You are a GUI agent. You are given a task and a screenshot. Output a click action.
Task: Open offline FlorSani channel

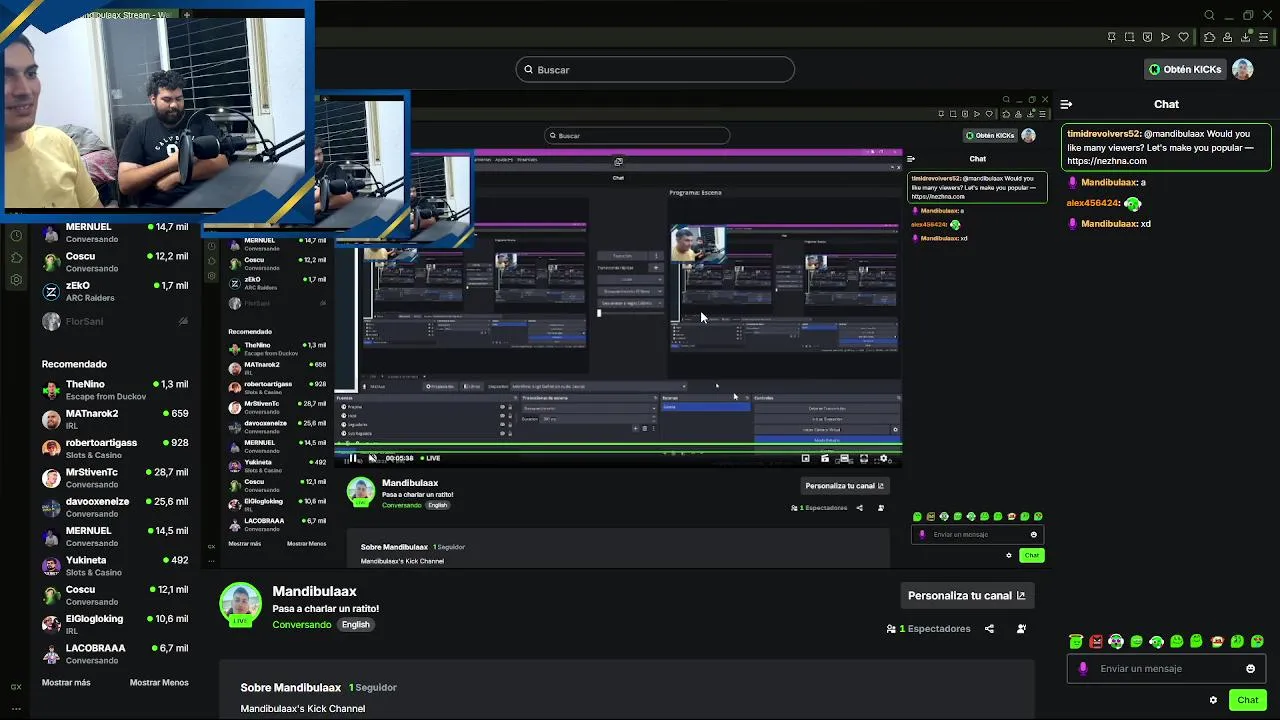pyautogui.click(x=115, y=321)
